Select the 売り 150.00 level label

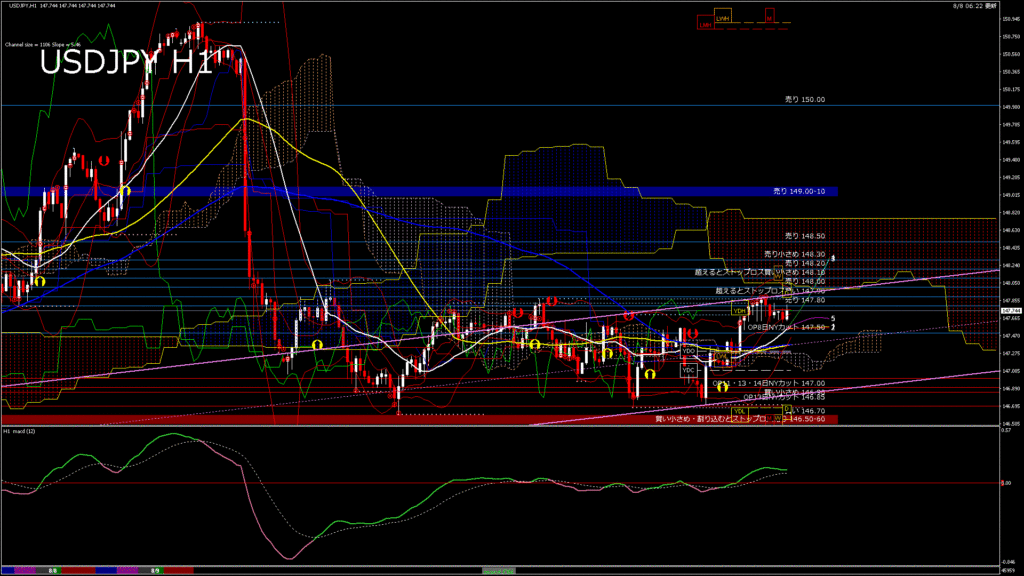805,100
